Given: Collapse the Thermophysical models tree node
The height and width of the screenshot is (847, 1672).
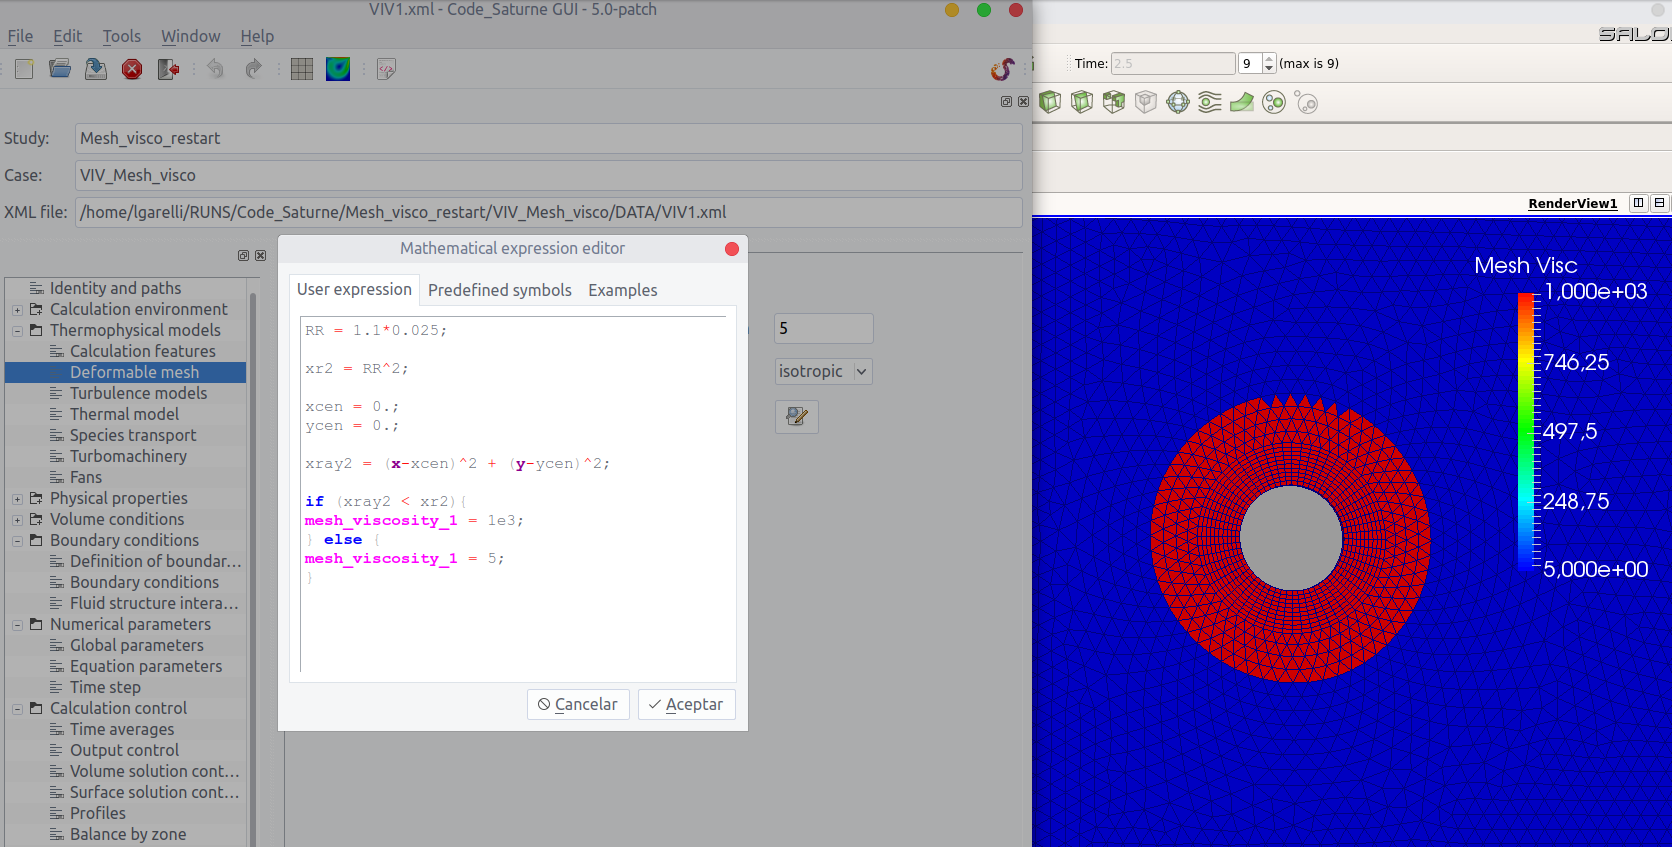Looking at the screenshot, I should pos(17,331).
